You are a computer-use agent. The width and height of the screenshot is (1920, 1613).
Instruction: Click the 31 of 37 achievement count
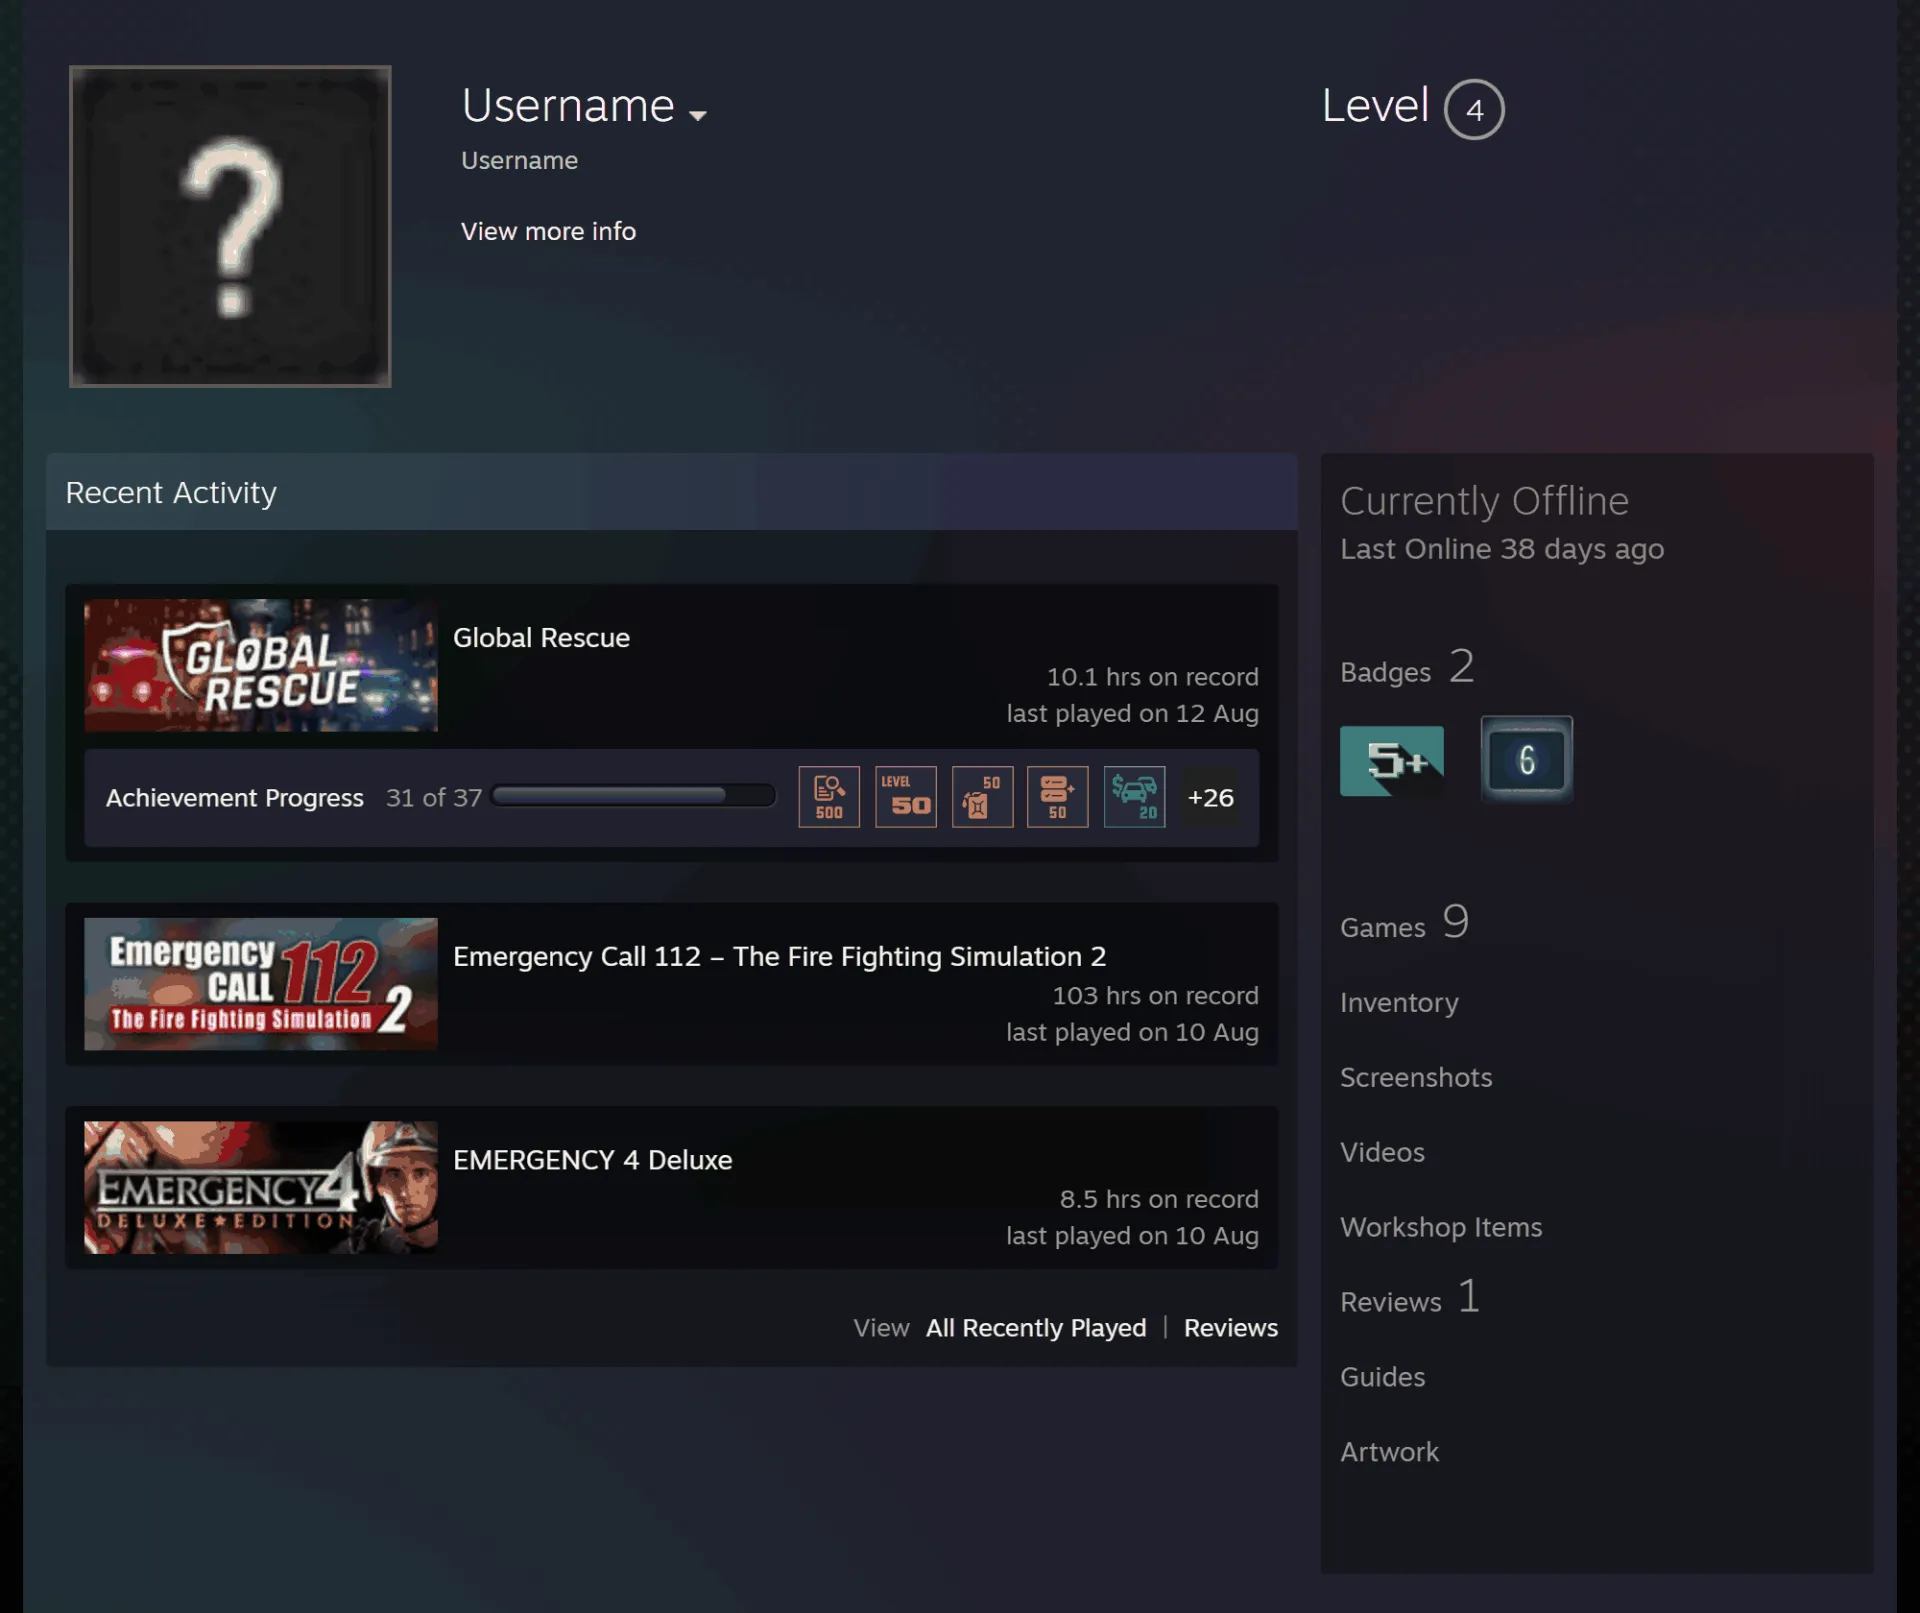(x=434, y=798)
